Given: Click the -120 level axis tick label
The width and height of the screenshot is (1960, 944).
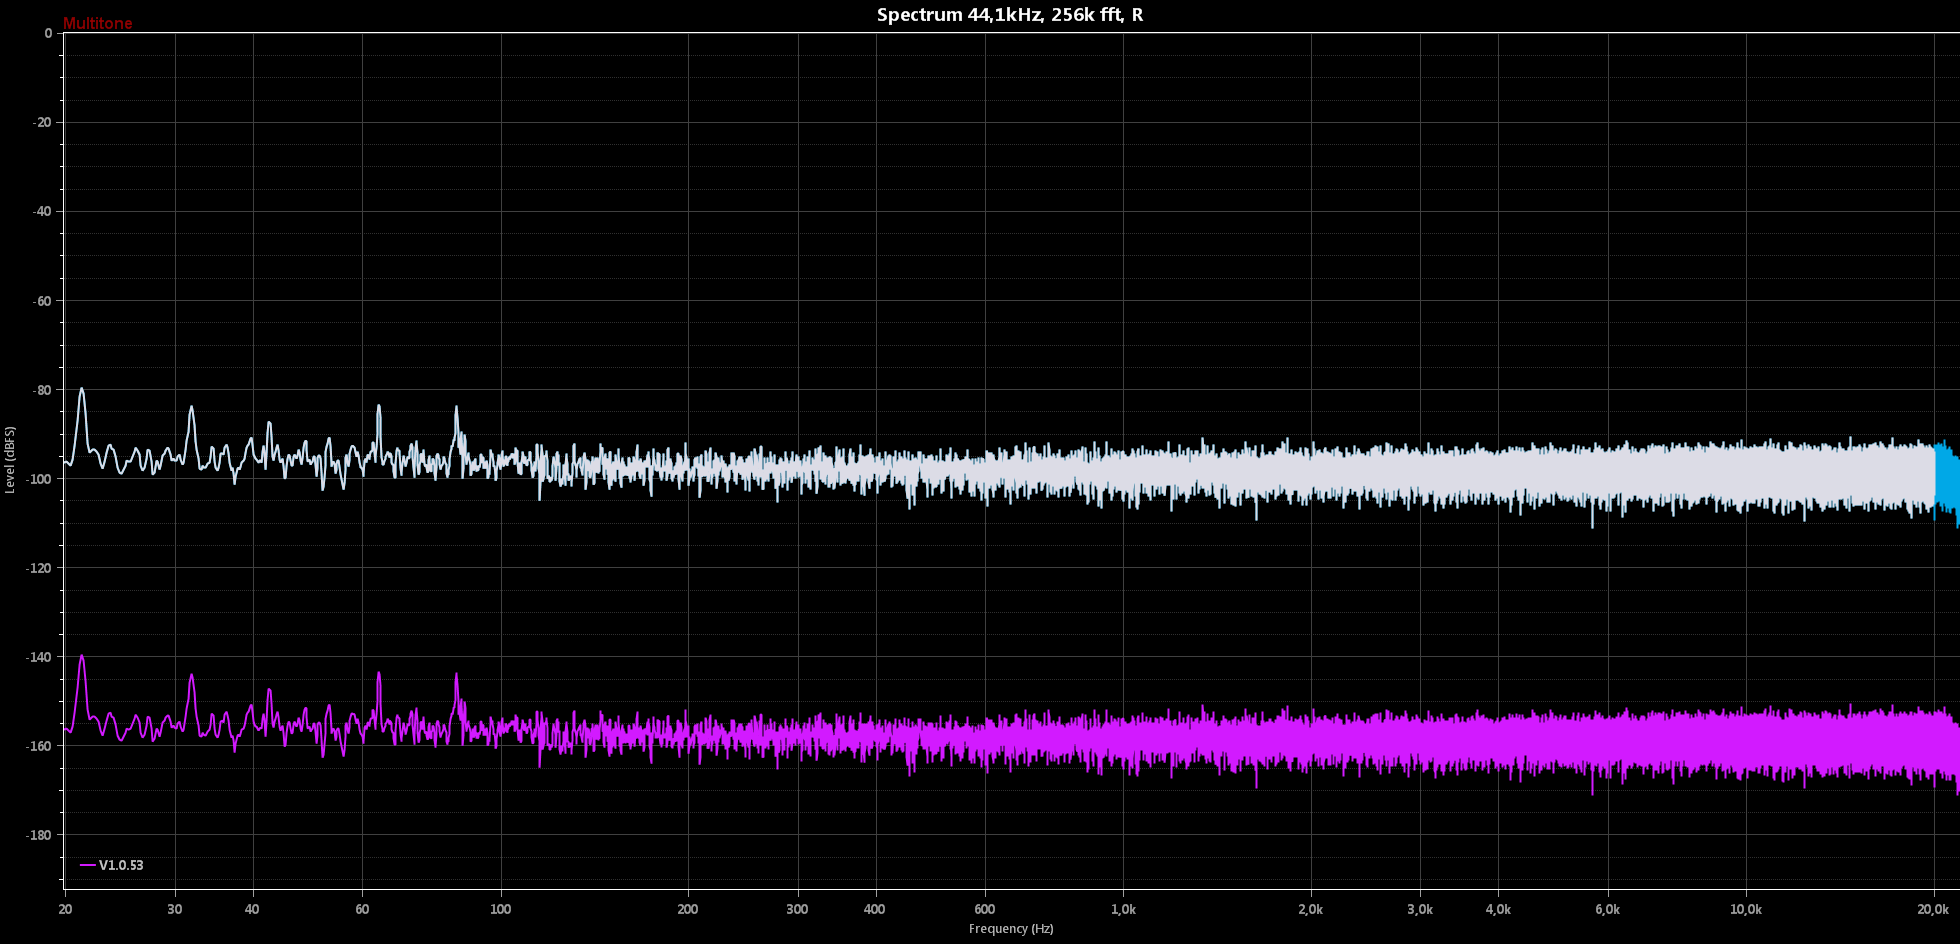Looking at the screenshot, I should point(40,568).
